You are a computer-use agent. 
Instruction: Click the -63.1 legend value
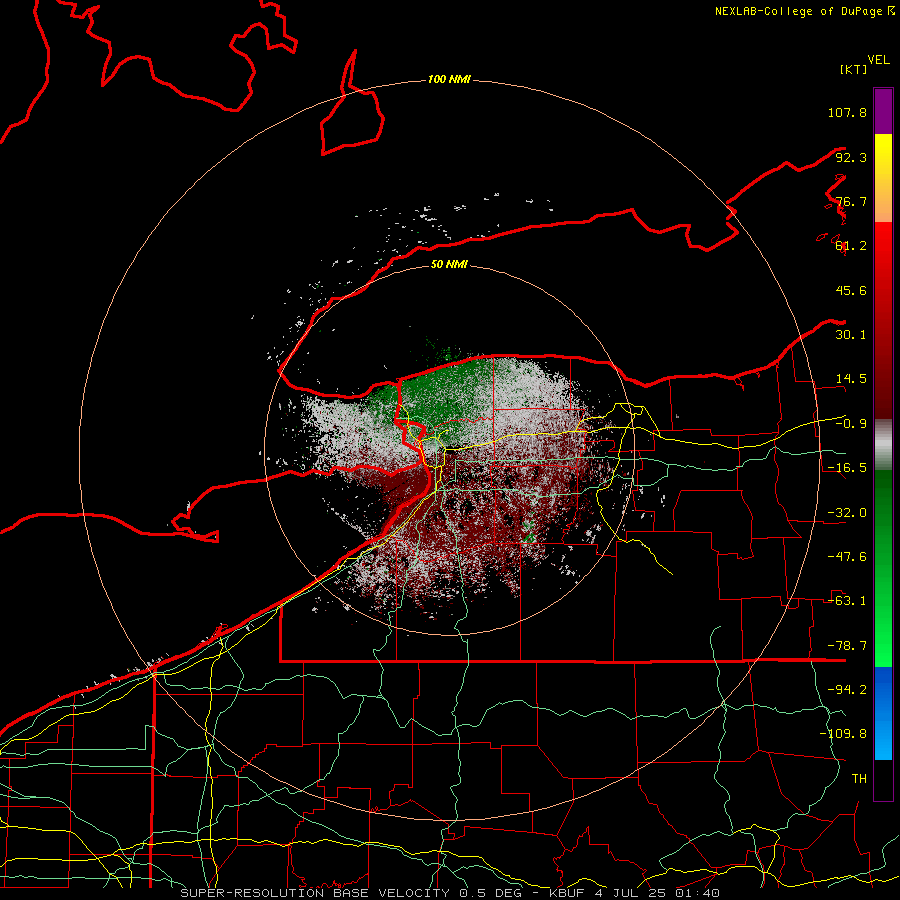pos(847,601)
